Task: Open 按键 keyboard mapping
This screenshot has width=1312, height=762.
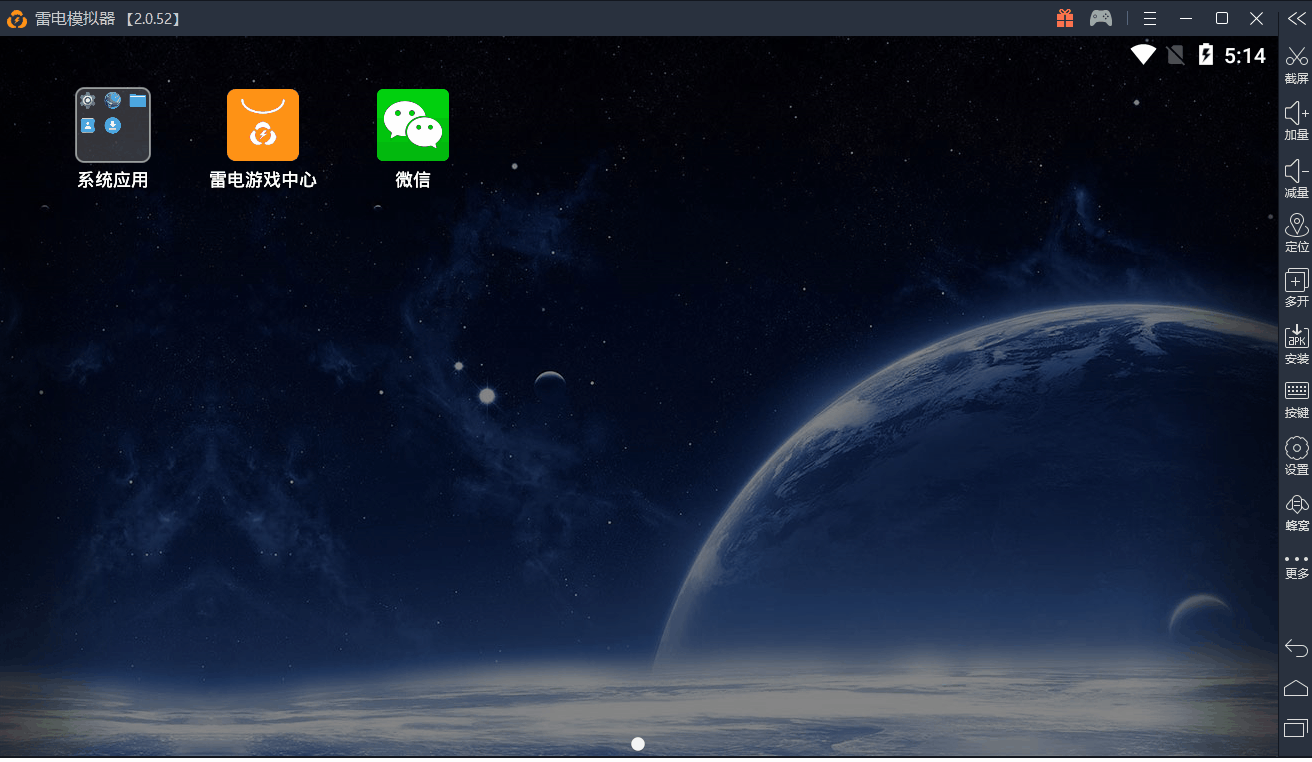Action: tap(1297, 399)
